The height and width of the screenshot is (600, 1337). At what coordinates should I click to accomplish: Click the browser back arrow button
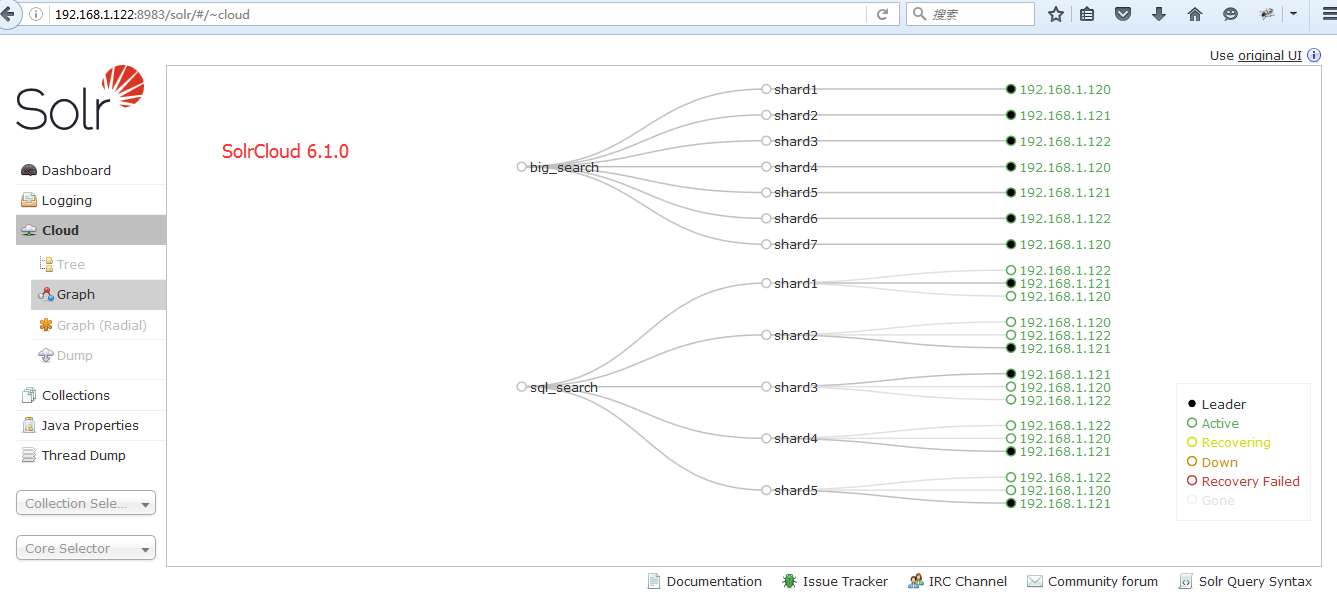click(7, 14)
